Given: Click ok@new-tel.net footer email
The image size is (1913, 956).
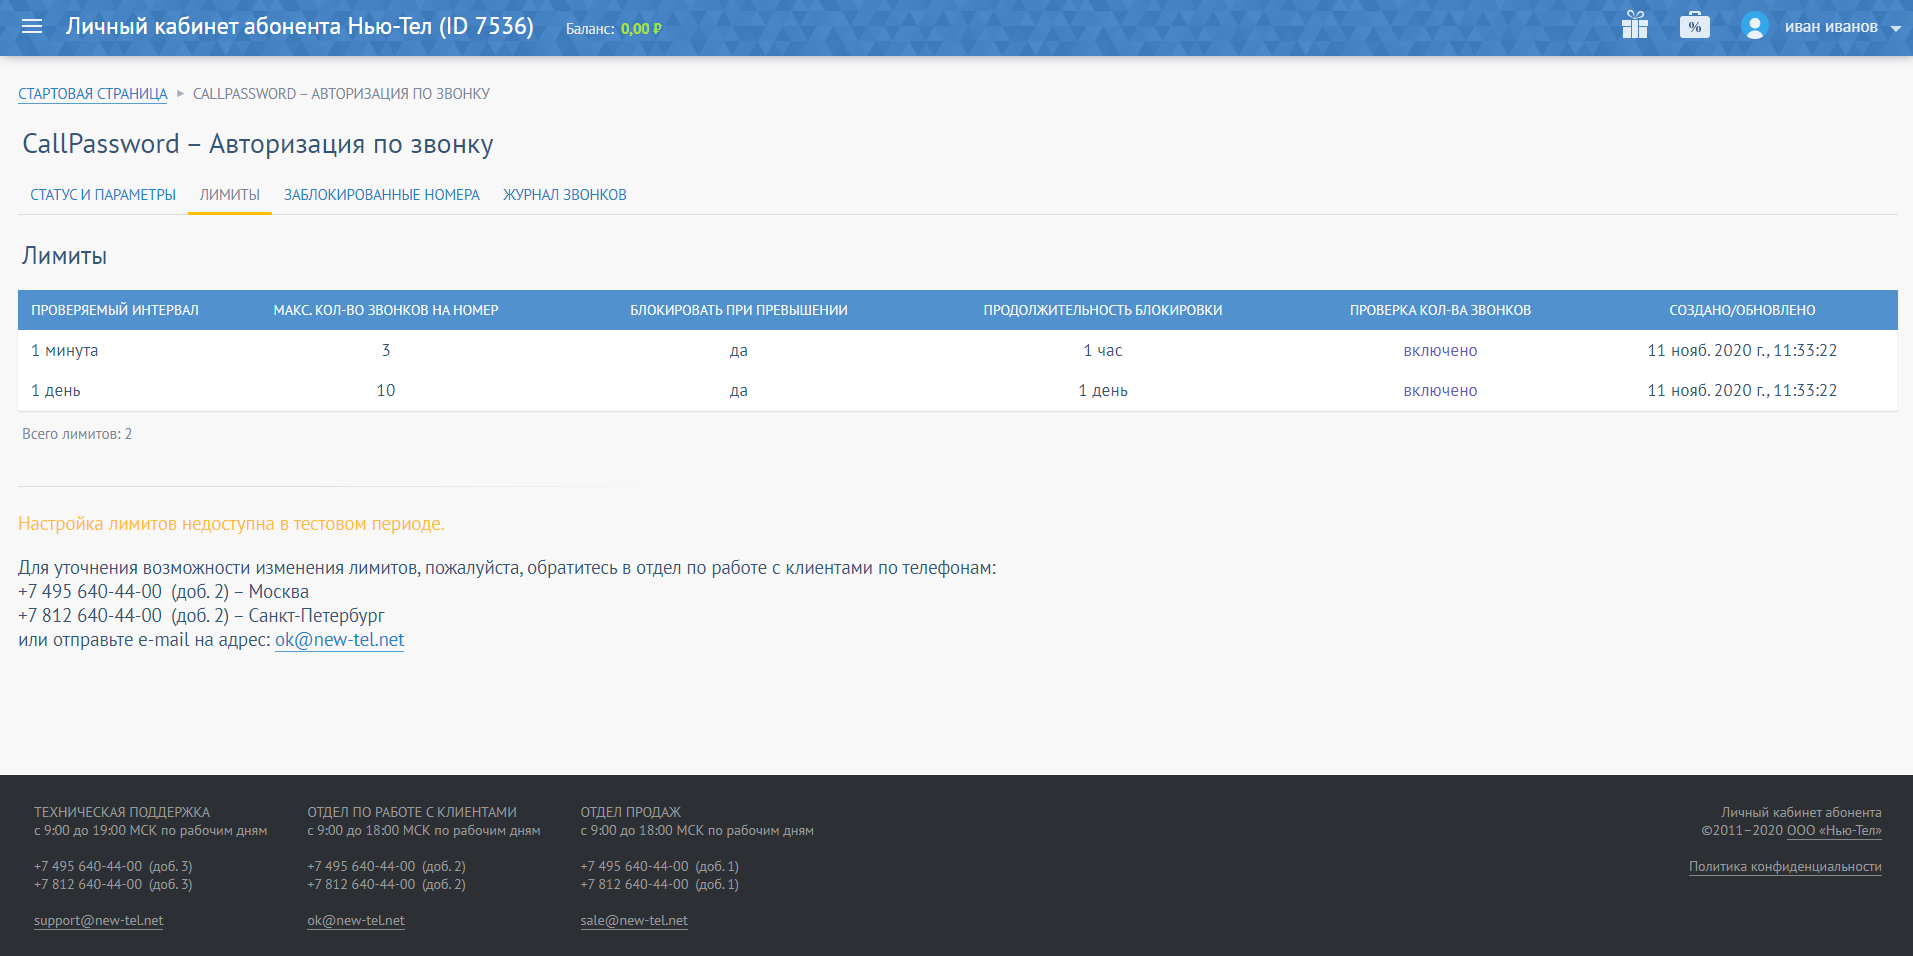Looking at the screenshot, I should tap(356, 921).
